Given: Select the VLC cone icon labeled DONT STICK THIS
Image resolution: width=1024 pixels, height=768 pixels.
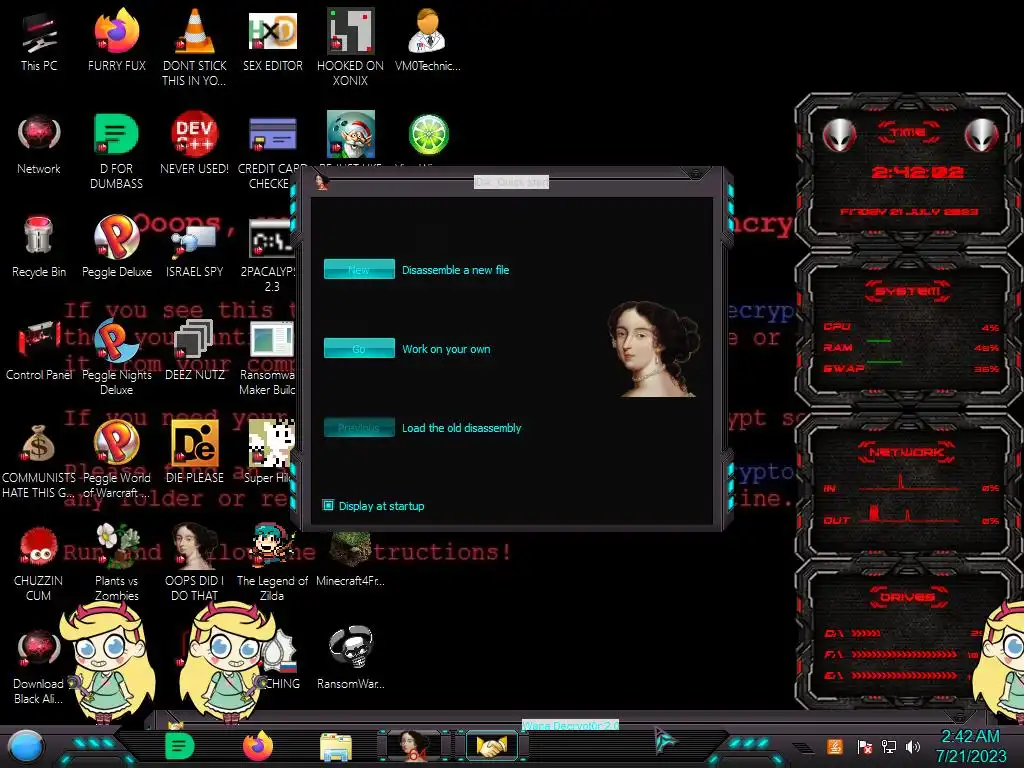Looking at the screenshot, I should point(195,47).
